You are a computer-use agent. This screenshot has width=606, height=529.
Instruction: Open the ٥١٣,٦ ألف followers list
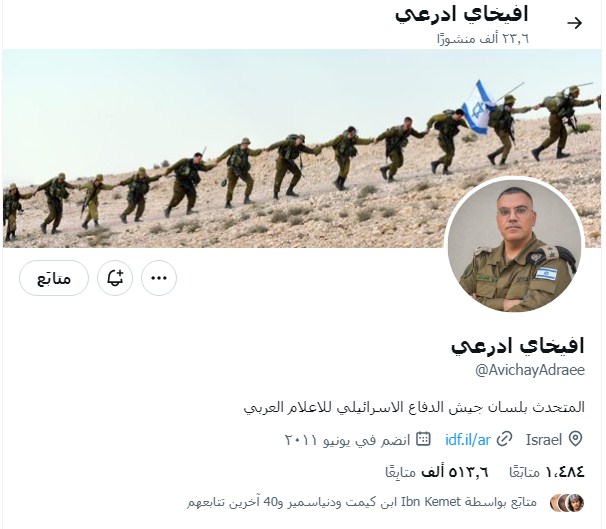point(437,472)
